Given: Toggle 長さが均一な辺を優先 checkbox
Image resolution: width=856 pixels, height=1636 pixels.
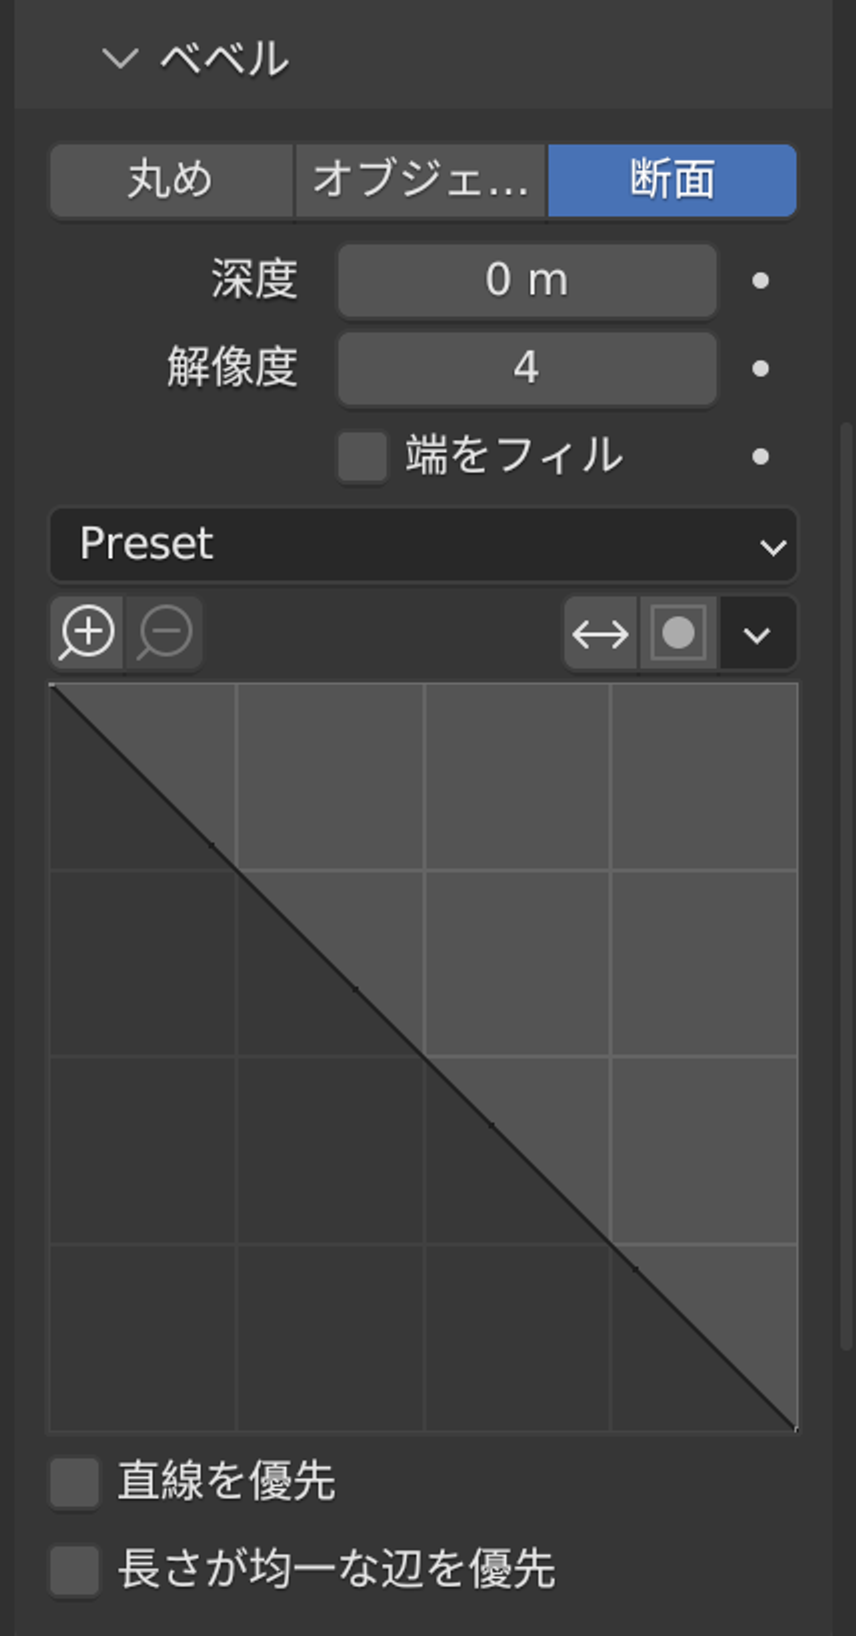Looking at the screenshot, I should (75, 1570).
